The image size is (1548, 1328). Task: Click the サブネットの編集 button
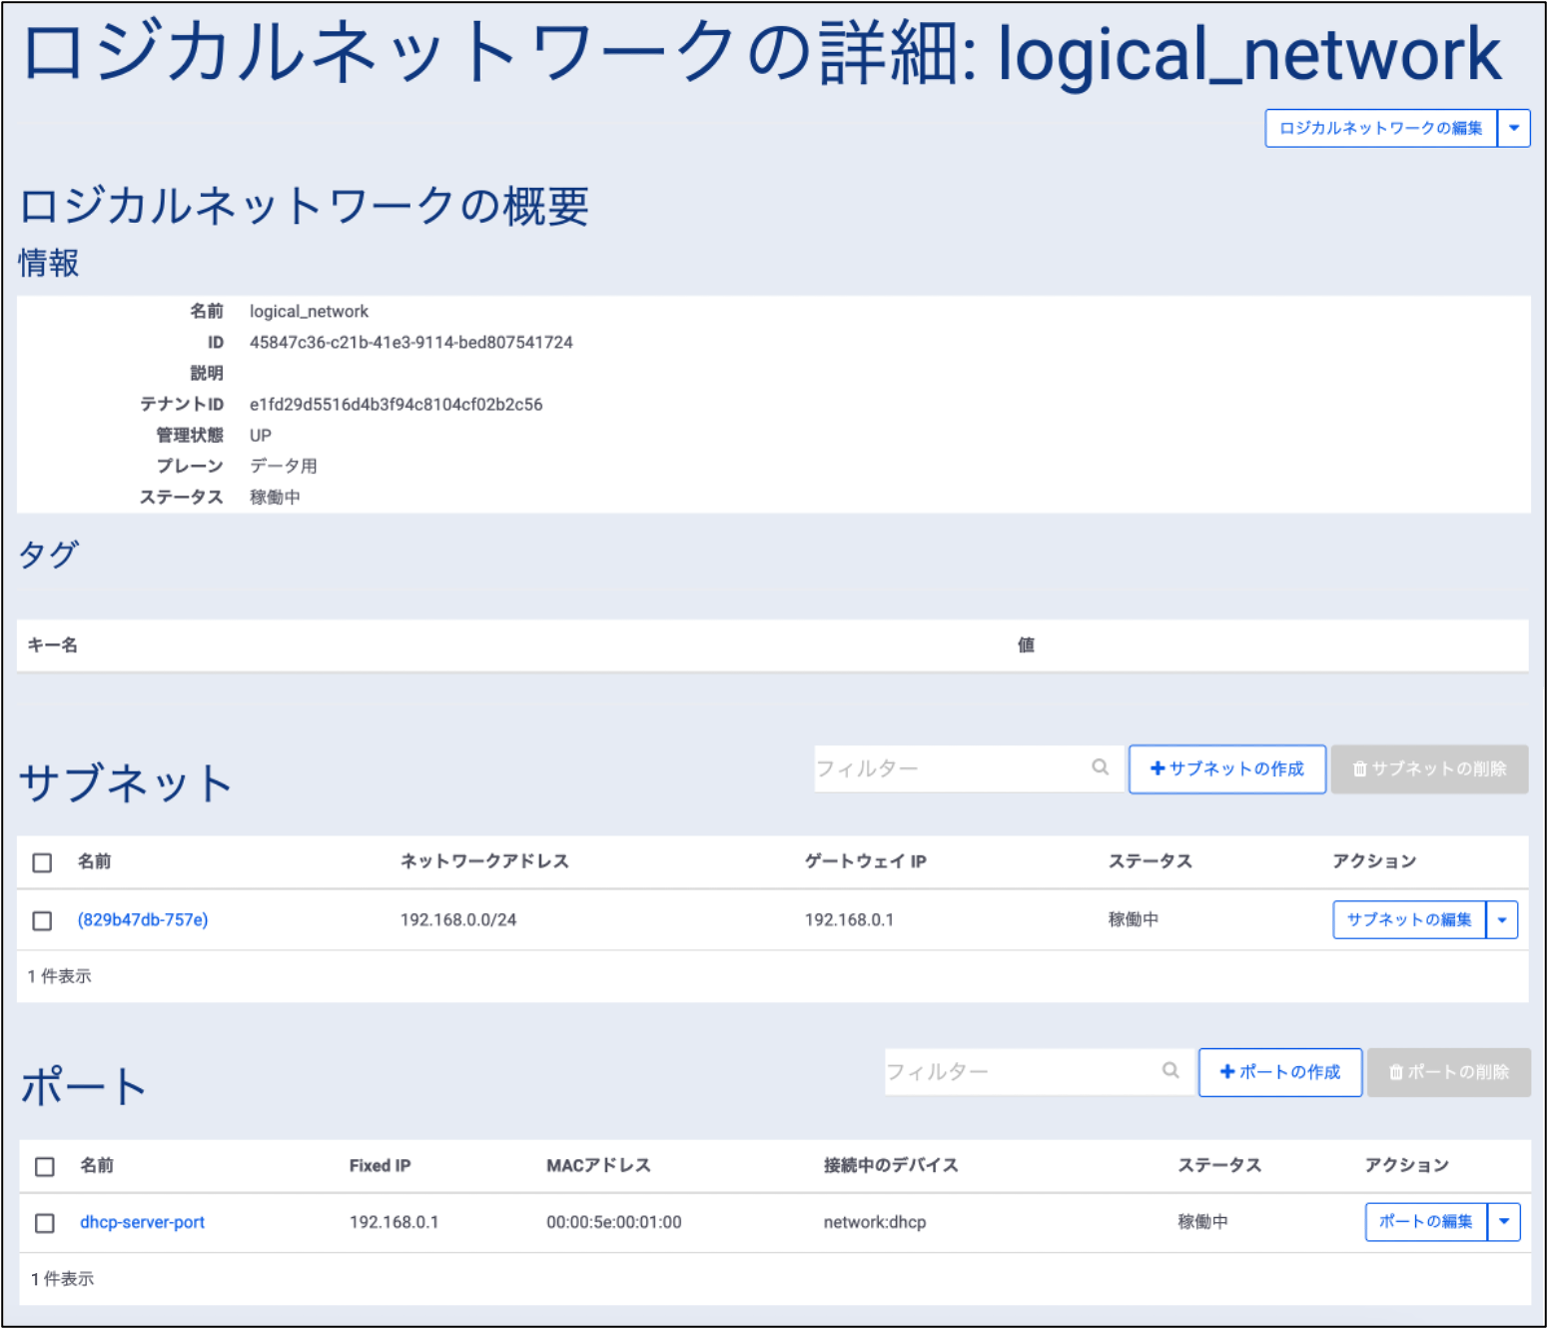[x=1408, y=920]
